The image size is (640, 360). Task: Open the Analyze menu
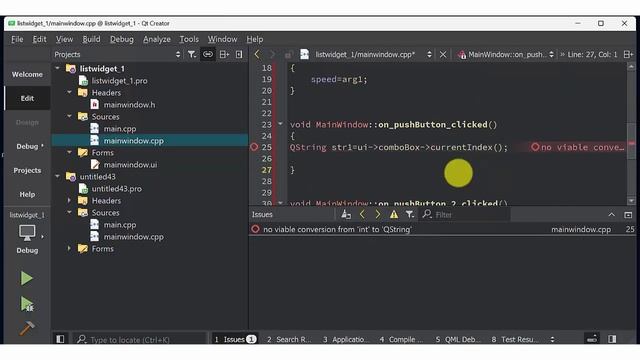(x=157, y=39)
